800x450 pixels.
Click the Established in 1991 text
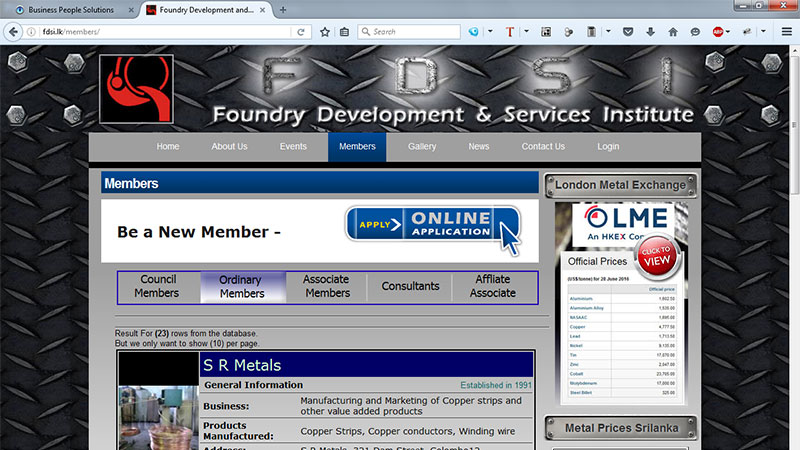pos(496,385)
